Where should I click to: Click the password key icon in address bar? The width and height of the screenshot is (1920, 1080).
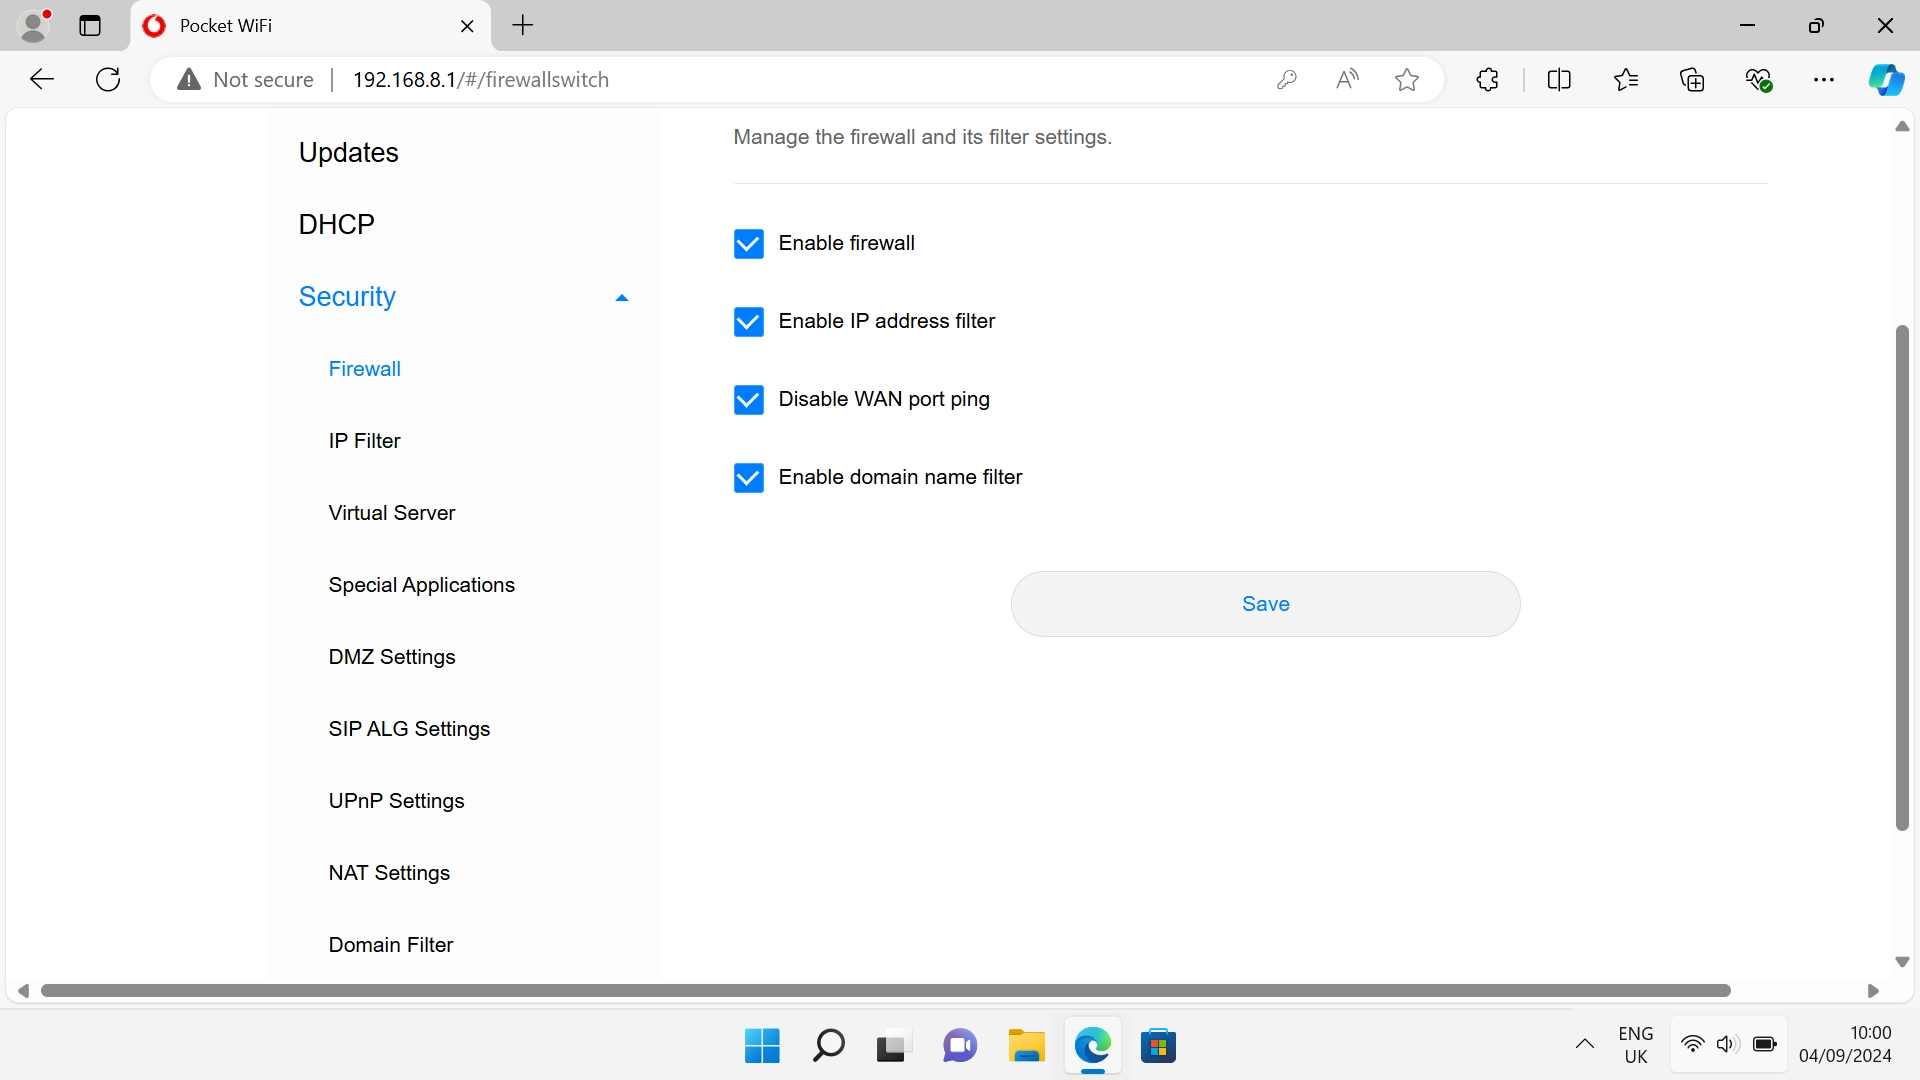1287,80
